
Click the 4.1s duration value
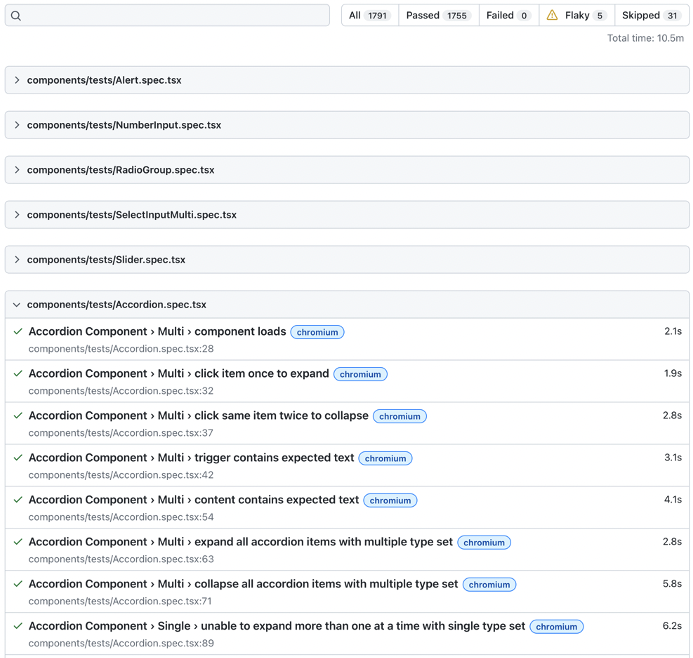point(673,499)
